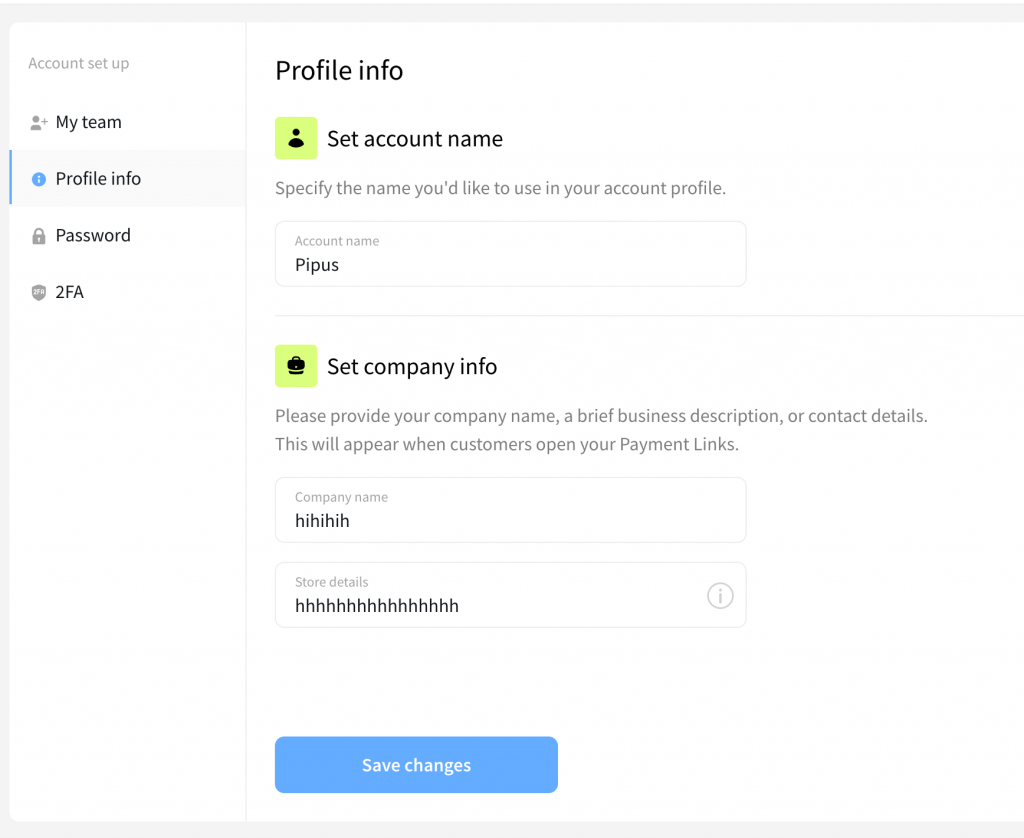The image size is (1024, 838).
Task: Select the Profile info sidebar label
Action: click(98, 179)
